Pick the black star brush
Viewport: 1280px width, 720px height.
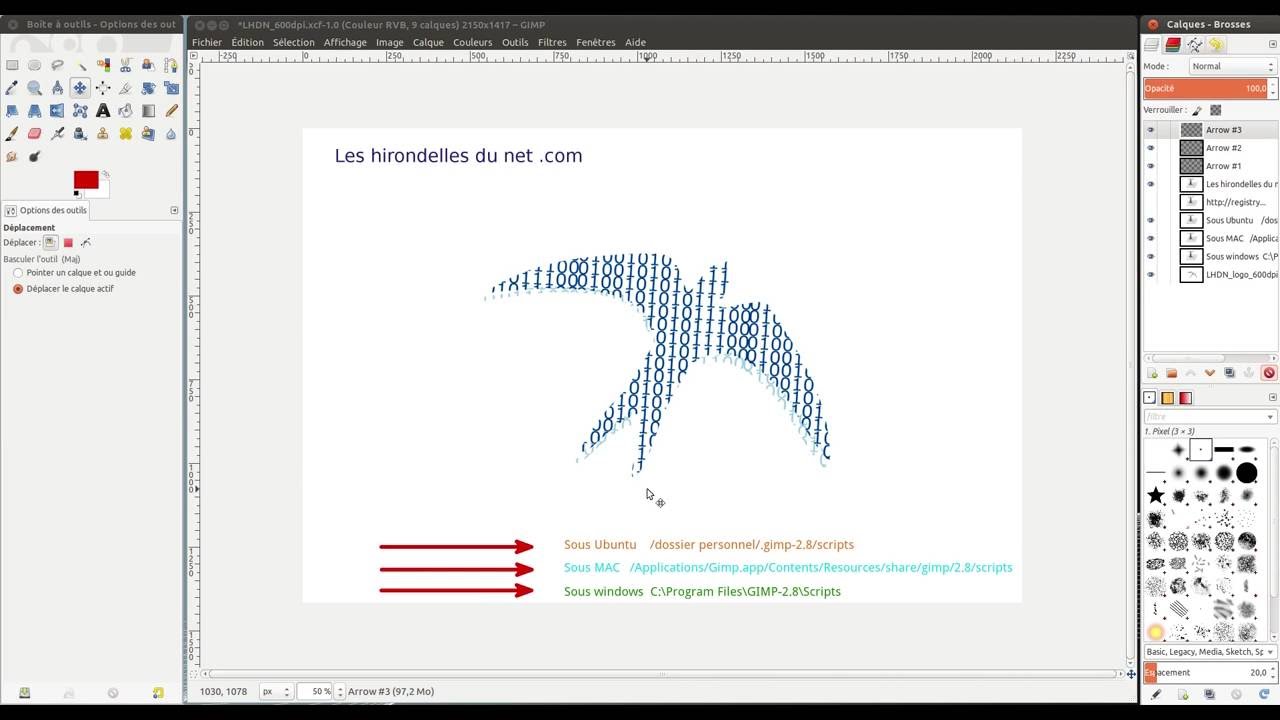point(1156,495)
